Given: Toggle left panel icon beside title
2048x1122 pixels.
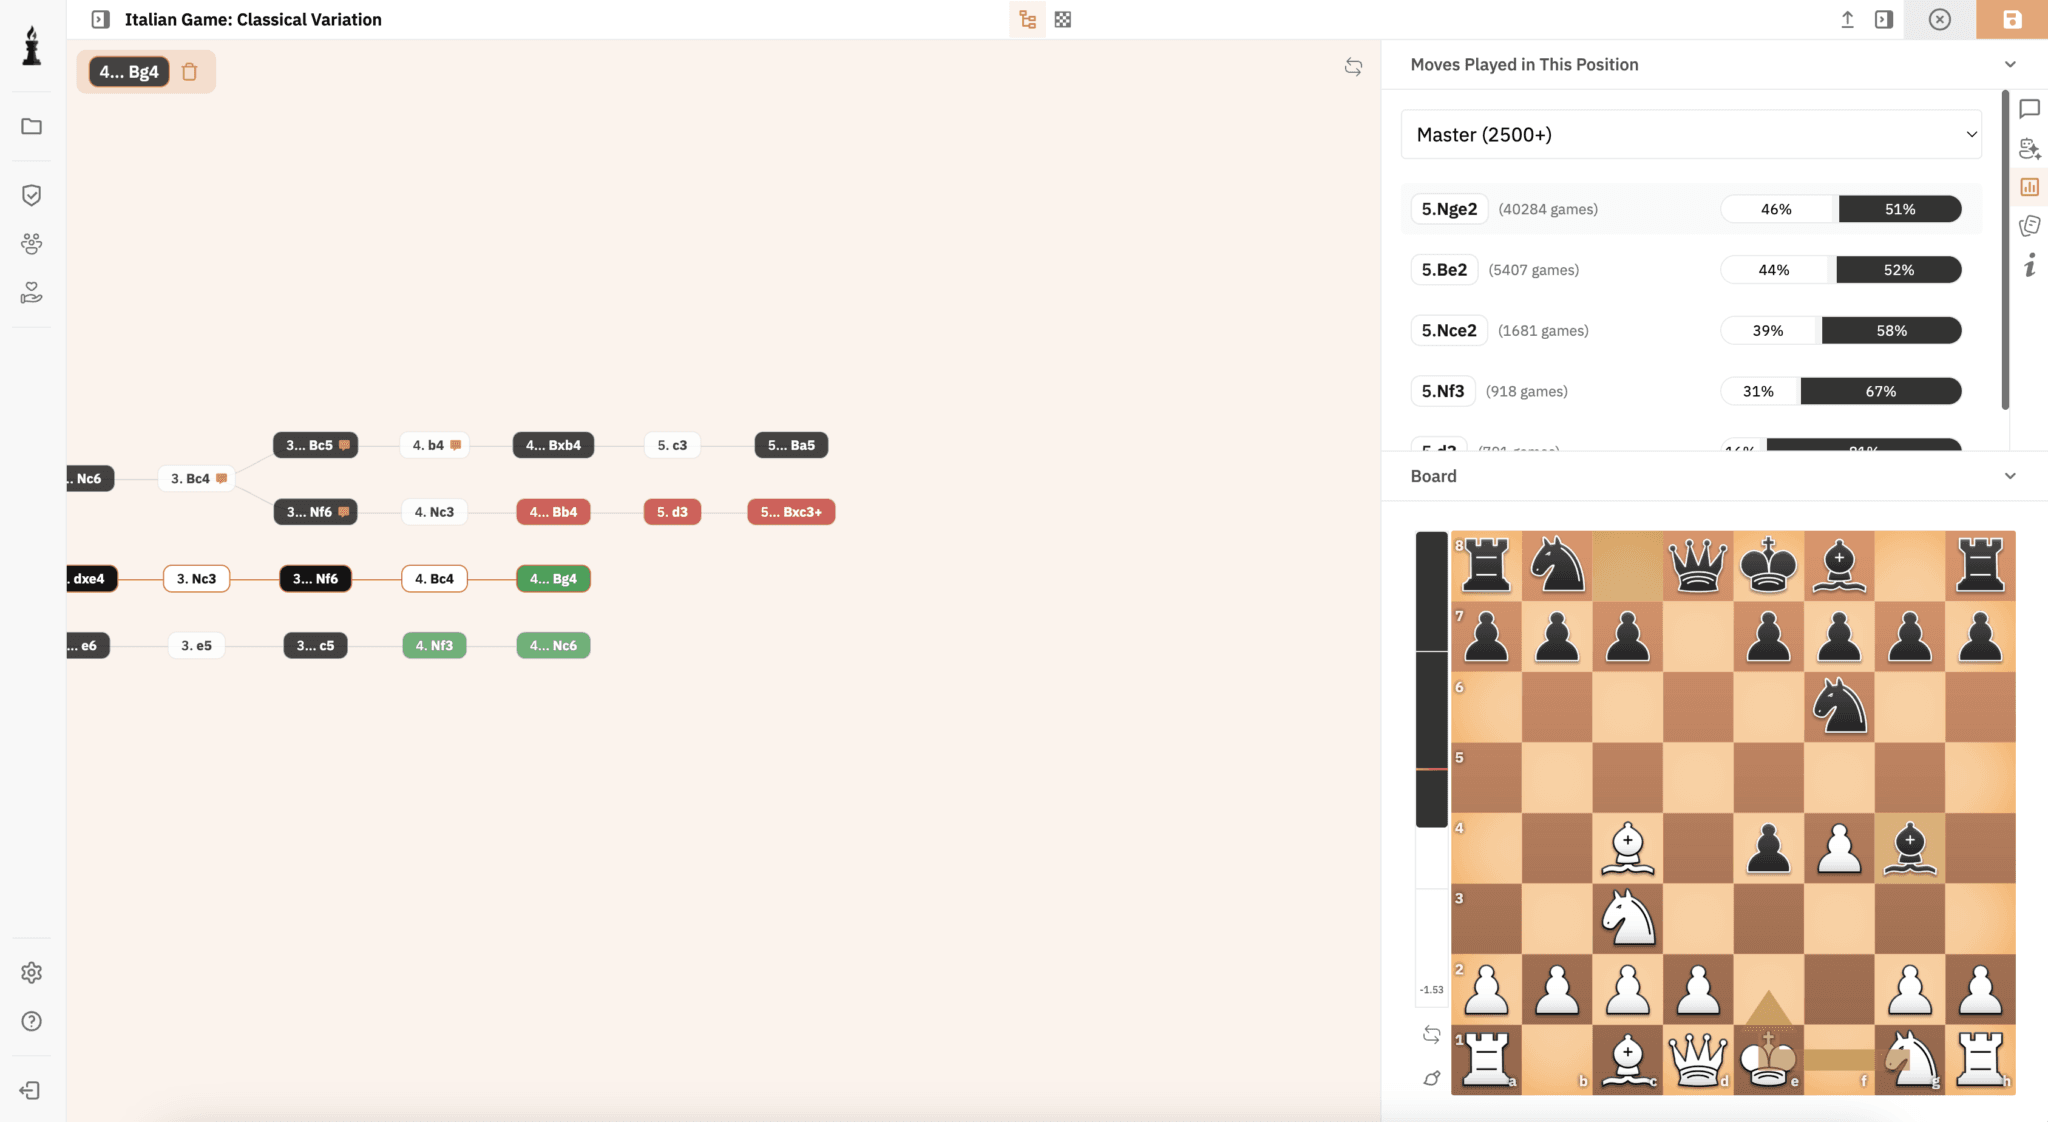Looking at the screenshot, I should pyautogui.click(x=100, y=19).
